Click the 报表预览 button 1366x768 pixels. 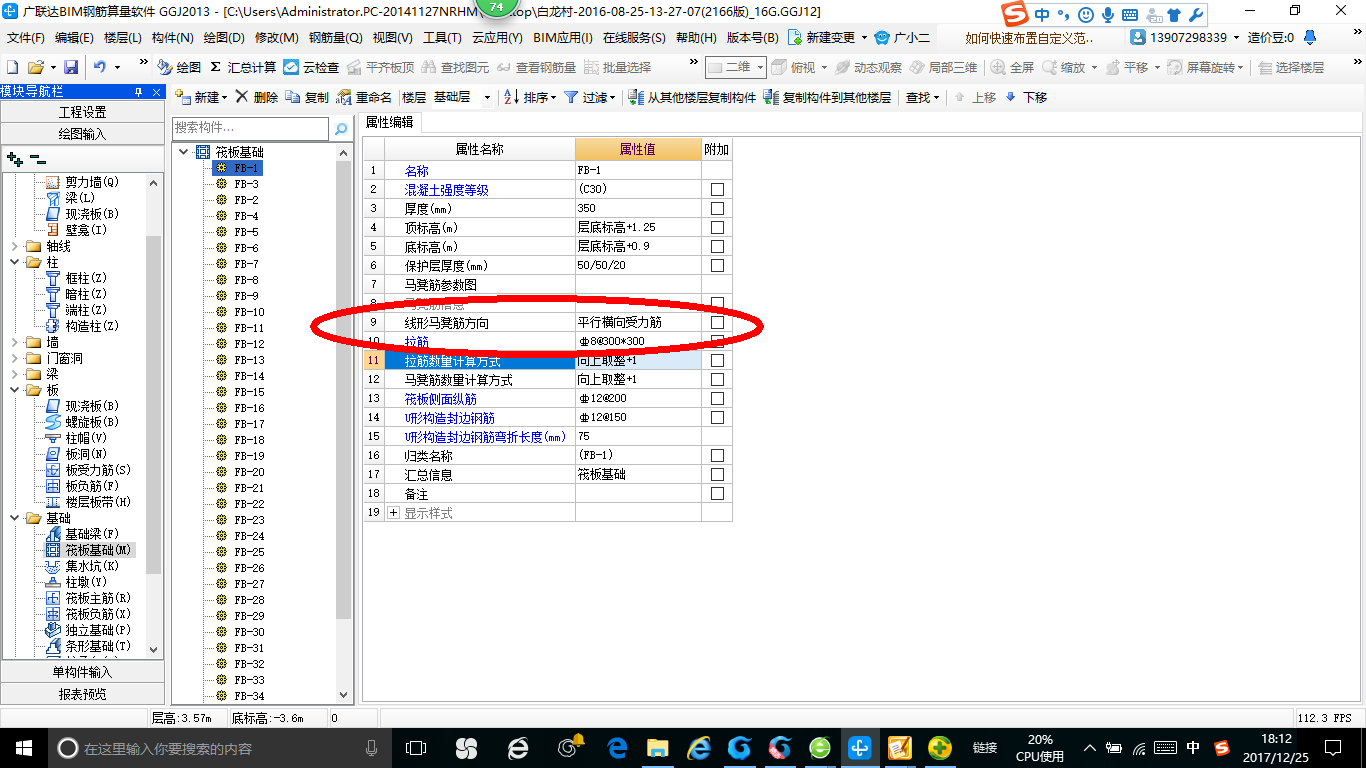pos(82,694)
